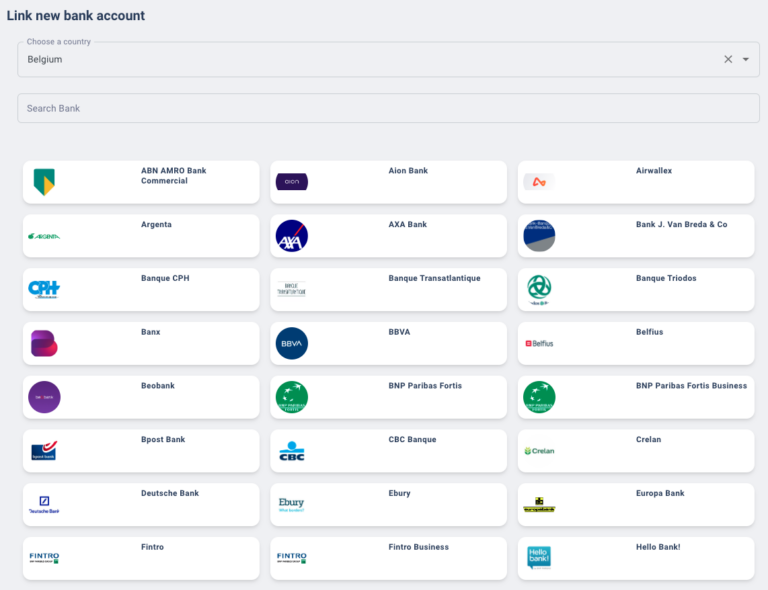
Task: Click the Belfius red logo
Action: [x=539, y=344]
